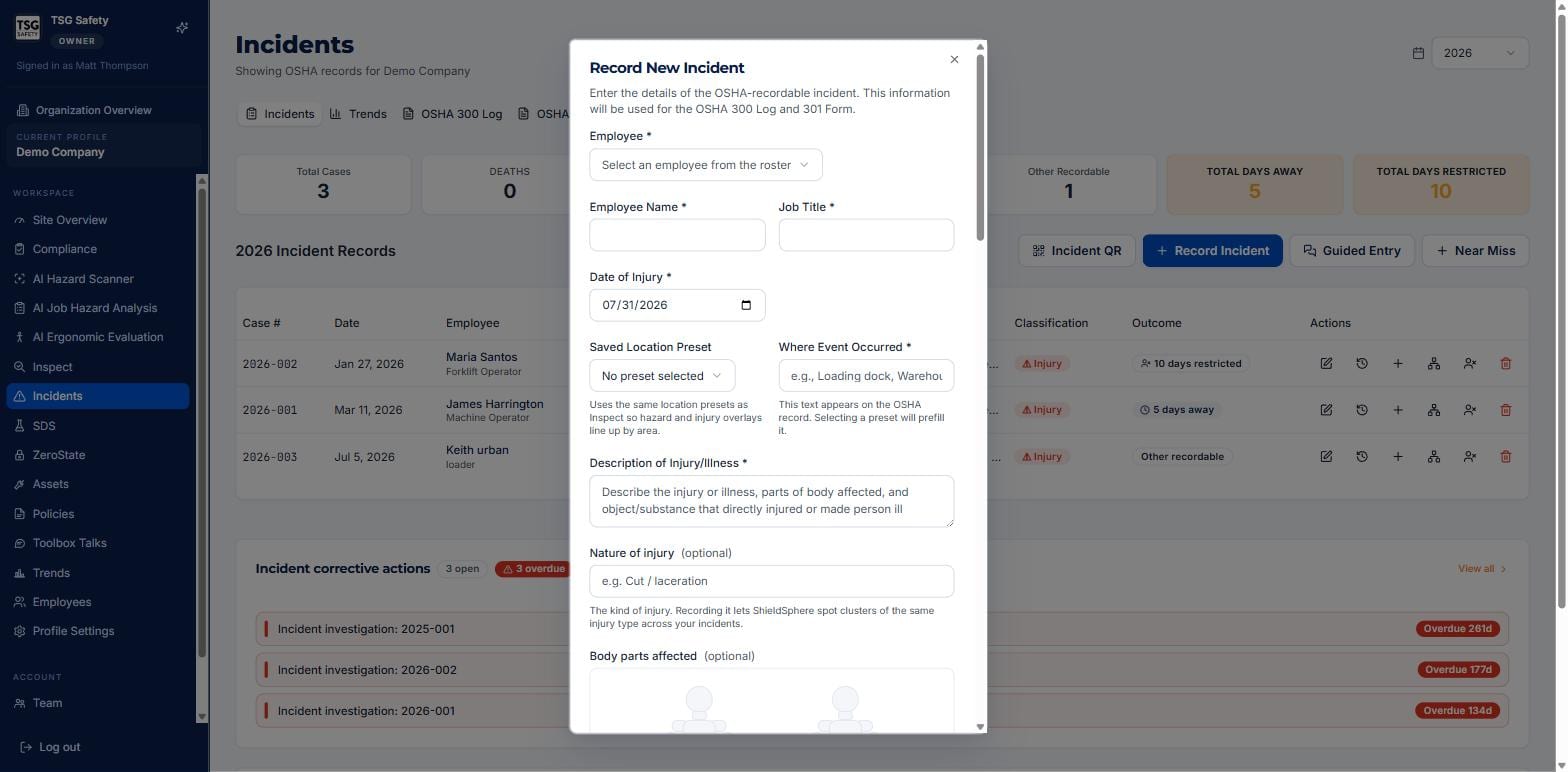
Task: Switch to the OSHA 300 Log tab
Action: coord(452,114)
